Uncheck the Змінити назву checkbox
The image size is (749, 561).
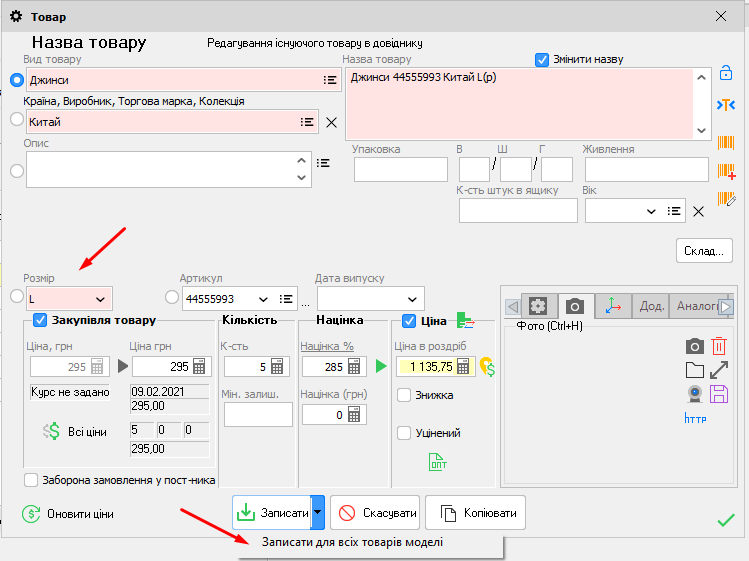pos(543,59)
